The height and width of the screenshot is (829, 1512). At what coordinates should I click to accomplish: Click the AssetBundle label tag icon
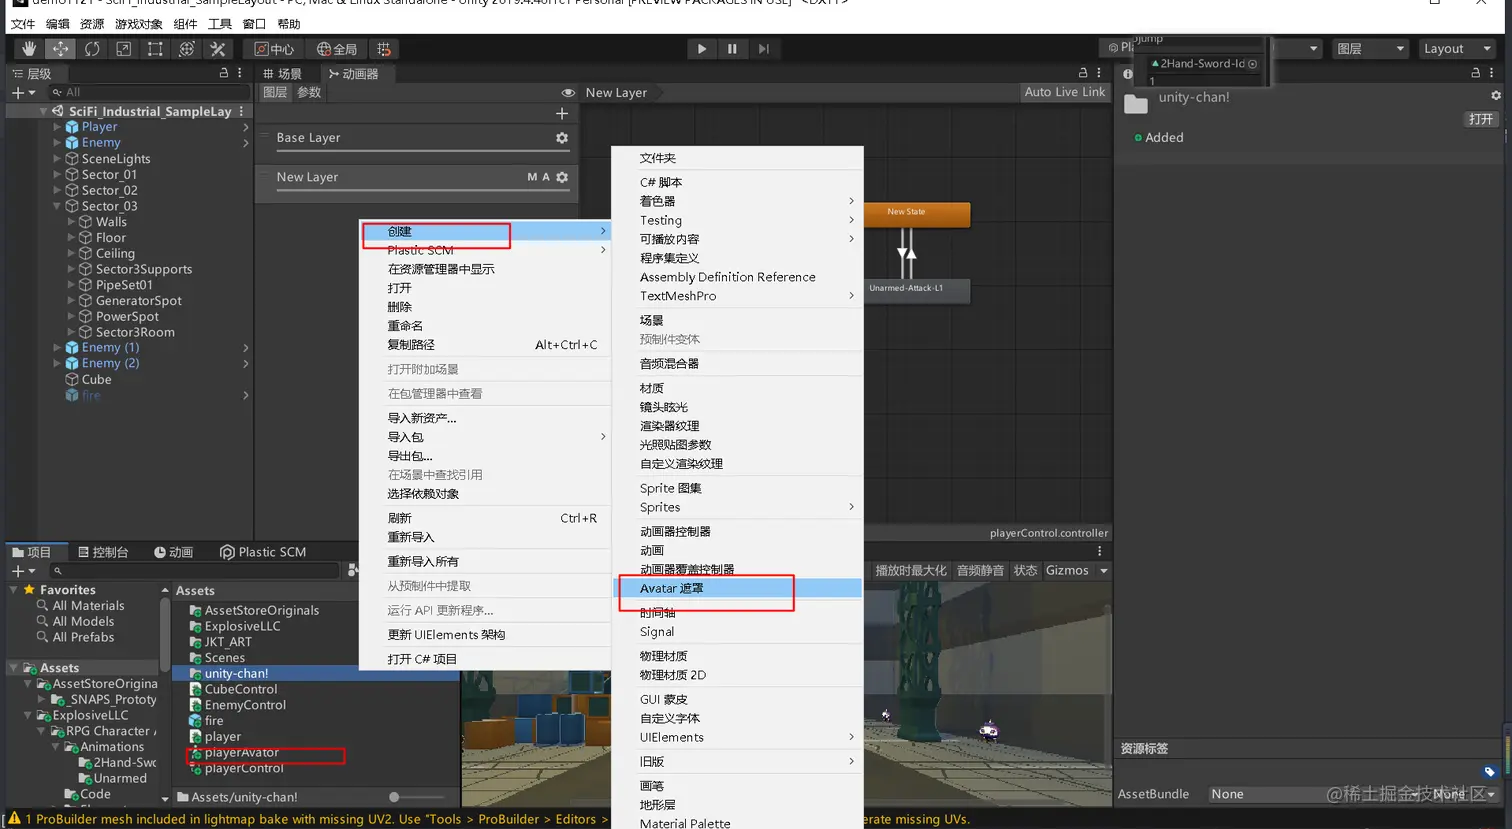(1489, 771)
